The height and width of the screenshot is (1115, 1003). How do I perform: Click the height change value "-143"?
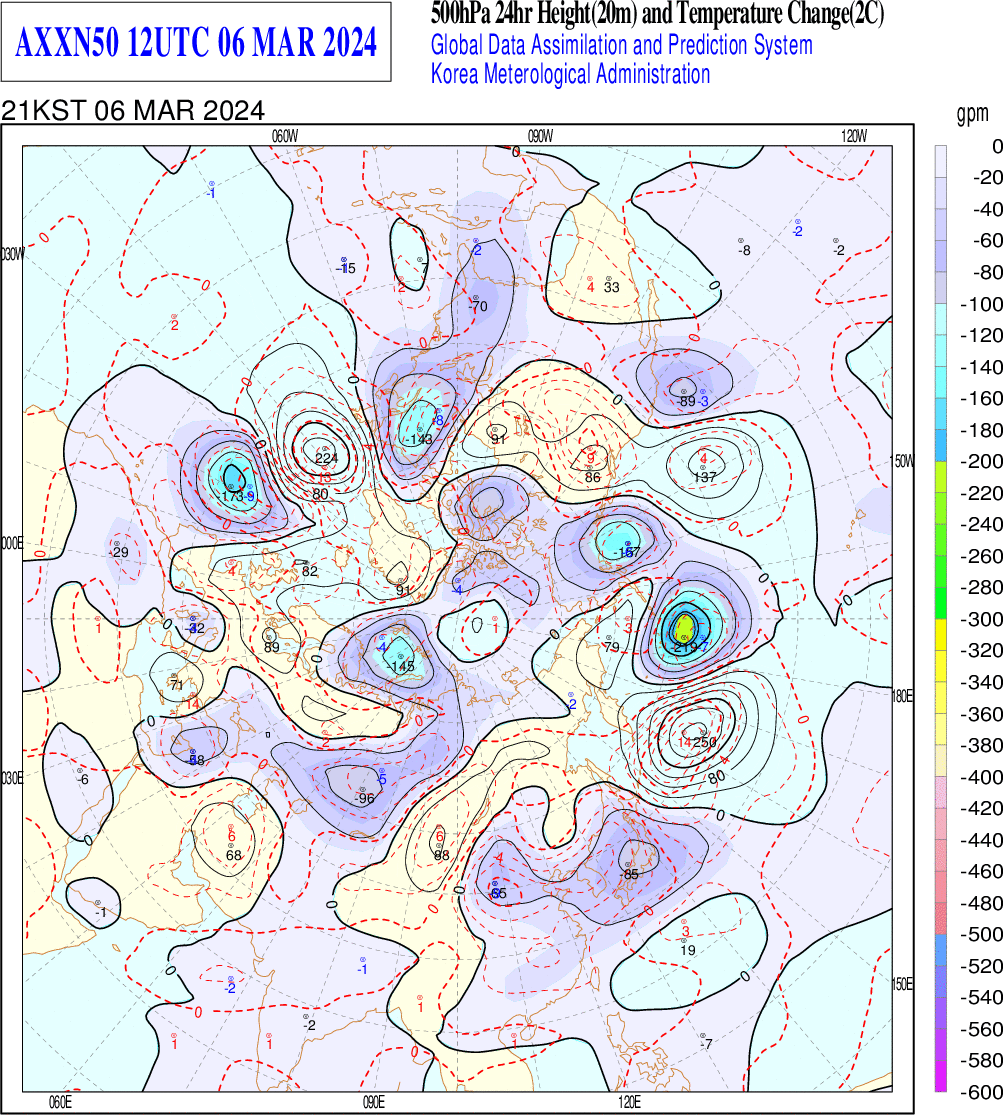(420, 439)
